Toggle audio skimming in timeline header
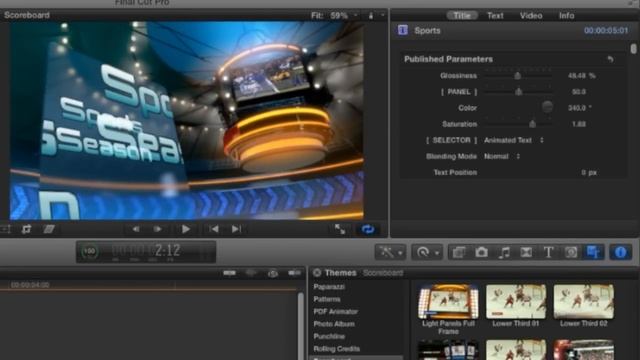 click(x=251, y=273)
